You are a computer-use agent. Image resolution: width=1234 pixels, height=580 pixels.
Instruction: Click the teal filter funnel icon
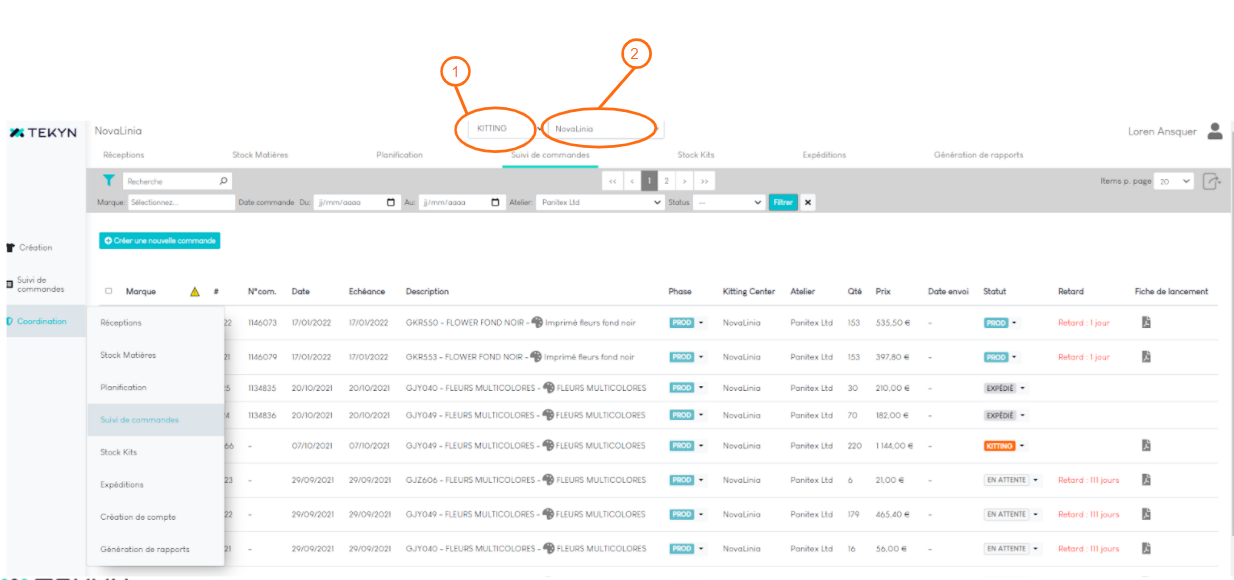108,181
